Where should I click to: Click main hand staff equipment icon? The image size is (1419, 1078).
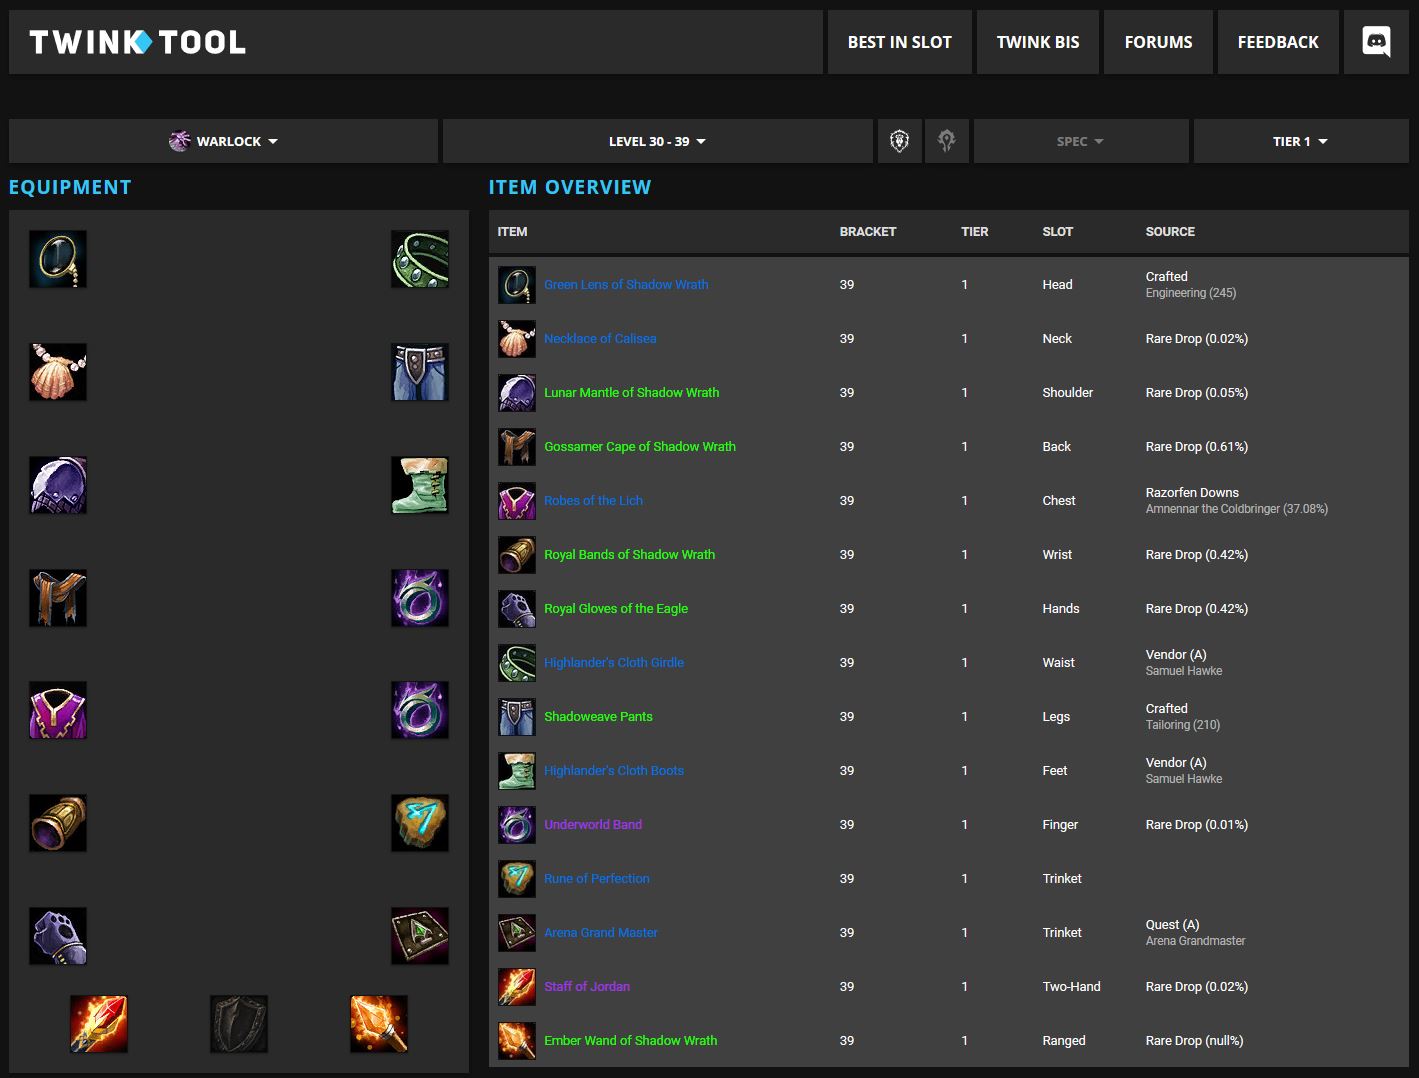[99, 1024]
